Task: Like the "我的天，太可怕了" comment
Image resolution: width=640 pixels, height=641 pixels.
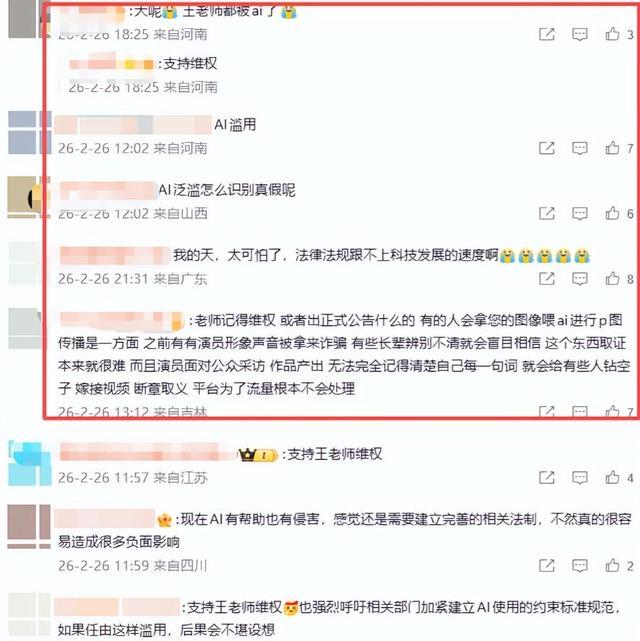Action: pyautogui.click(x=612, y=279)
